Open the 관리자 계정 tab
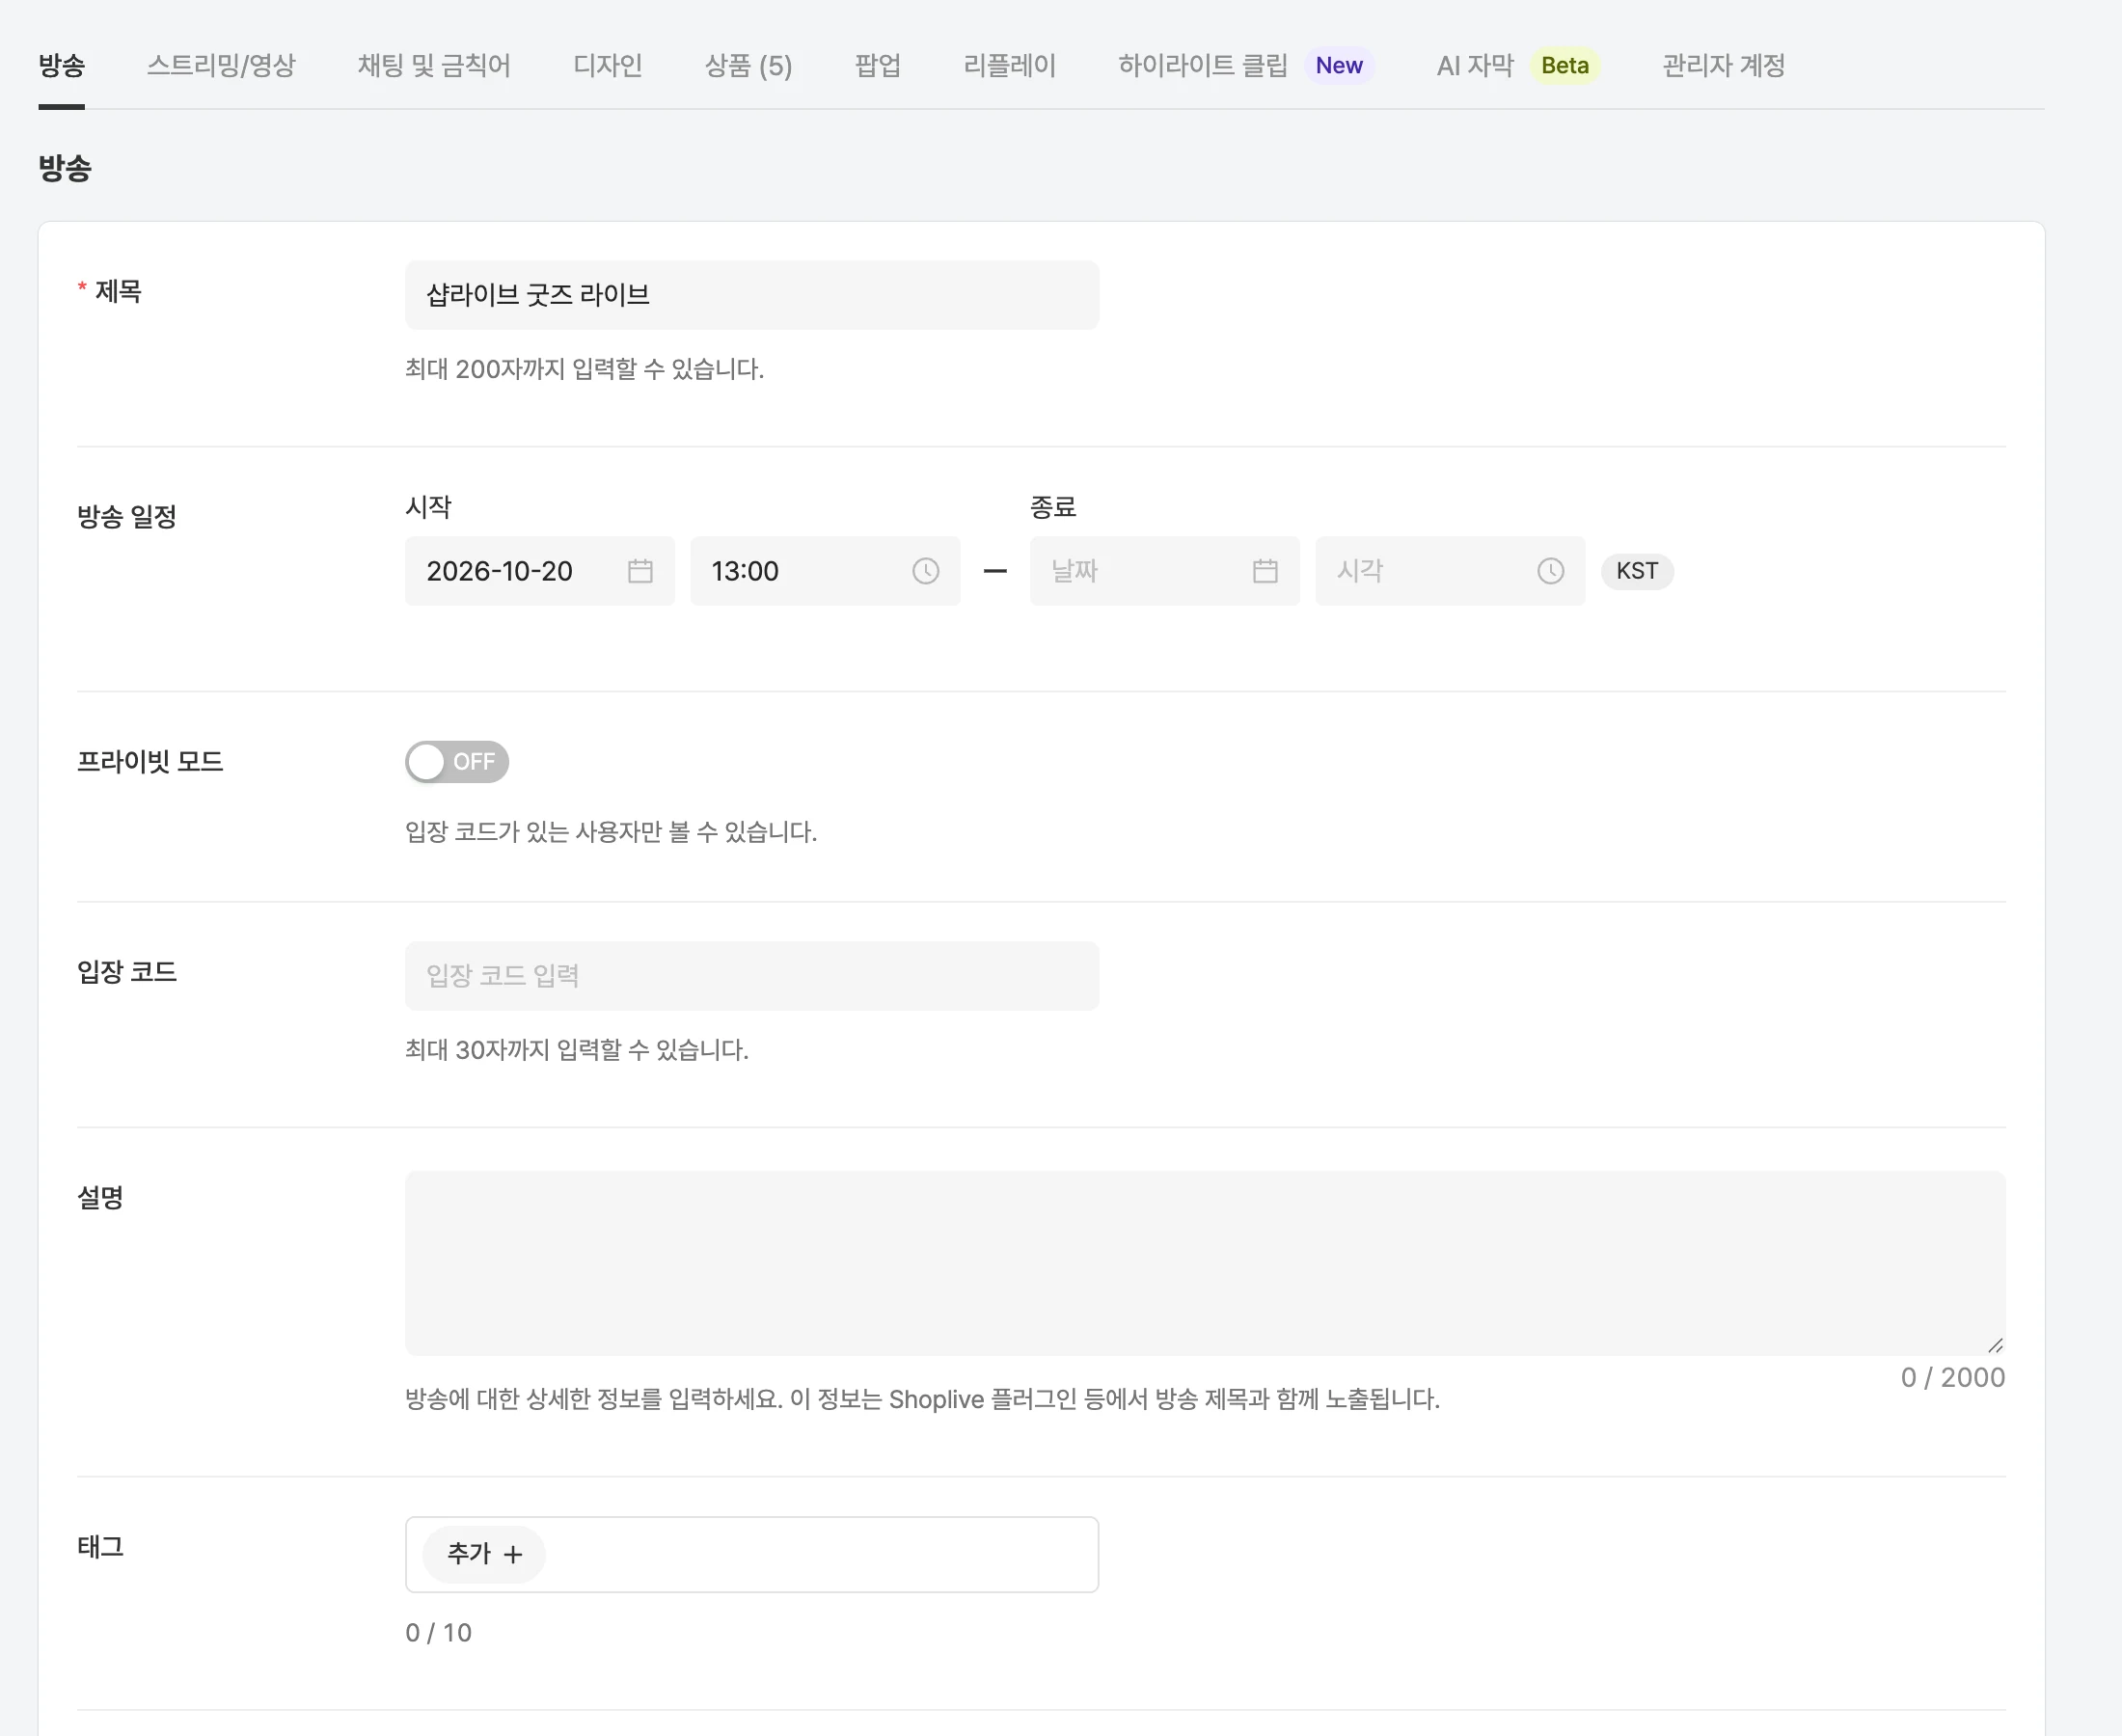Screen dimensions: 2122x1736 pos(1723,66)
